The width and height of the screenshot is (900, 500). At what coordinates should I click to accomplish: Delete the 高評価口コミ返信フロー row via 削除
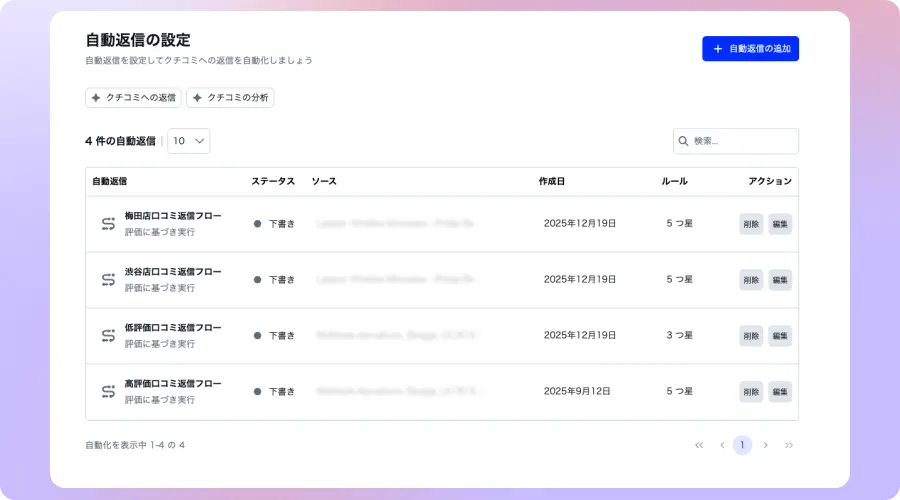pos(751,392)
